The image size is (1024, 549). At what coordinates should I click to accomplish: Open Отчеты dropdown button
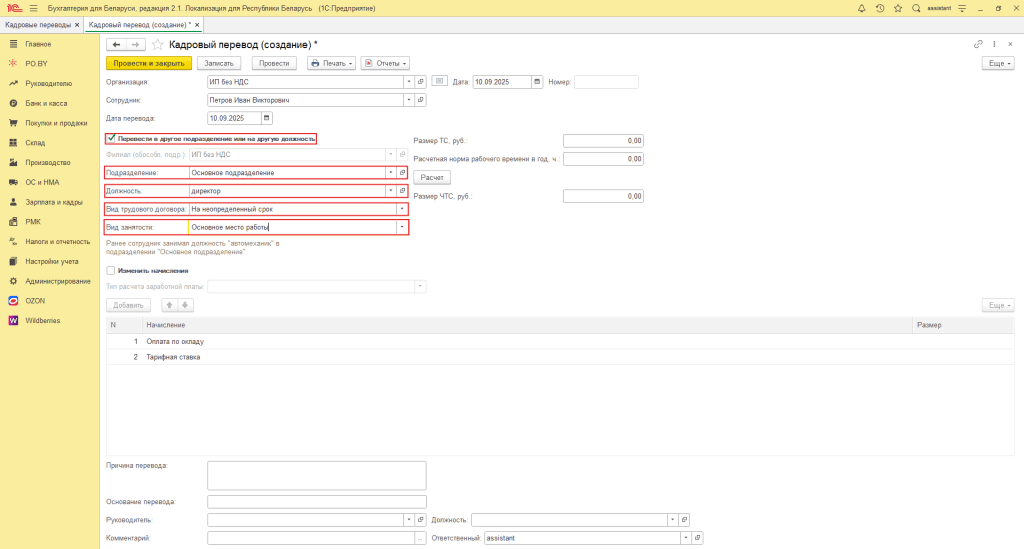385,63
